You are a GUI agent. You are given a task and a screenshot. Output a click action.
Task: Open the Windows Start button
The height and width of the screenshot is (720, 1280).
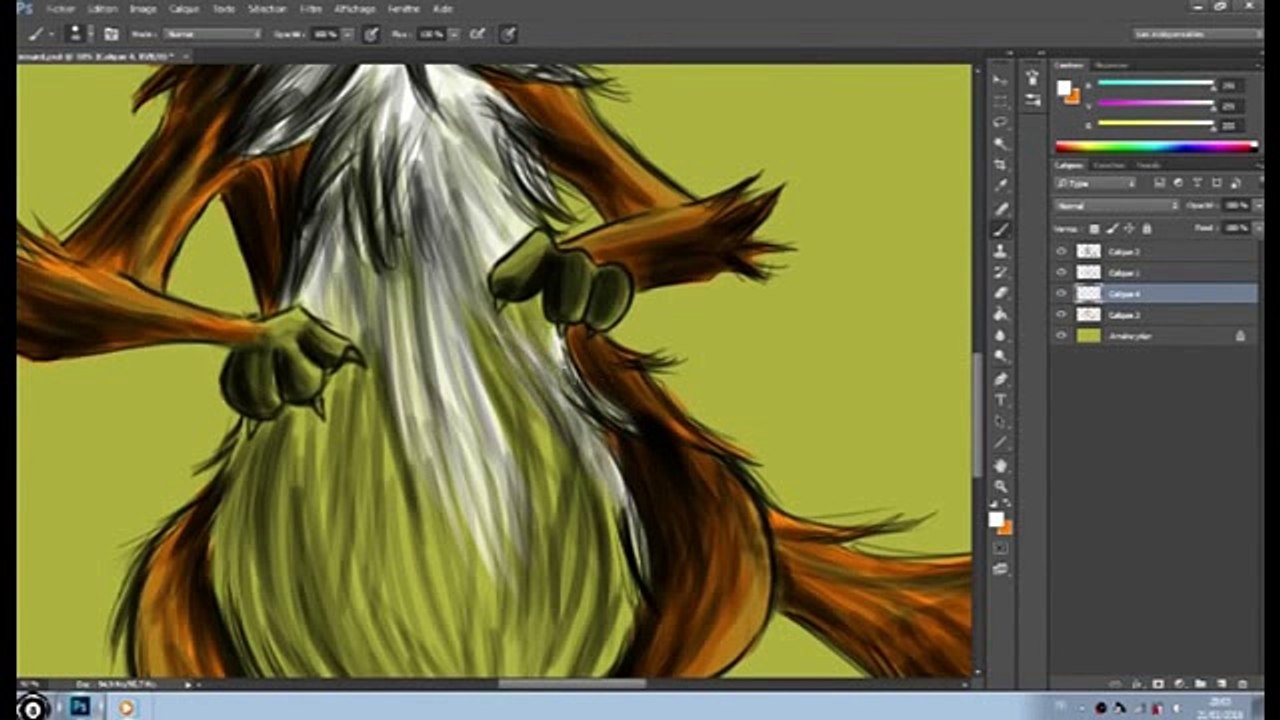[x=32, y=708]
